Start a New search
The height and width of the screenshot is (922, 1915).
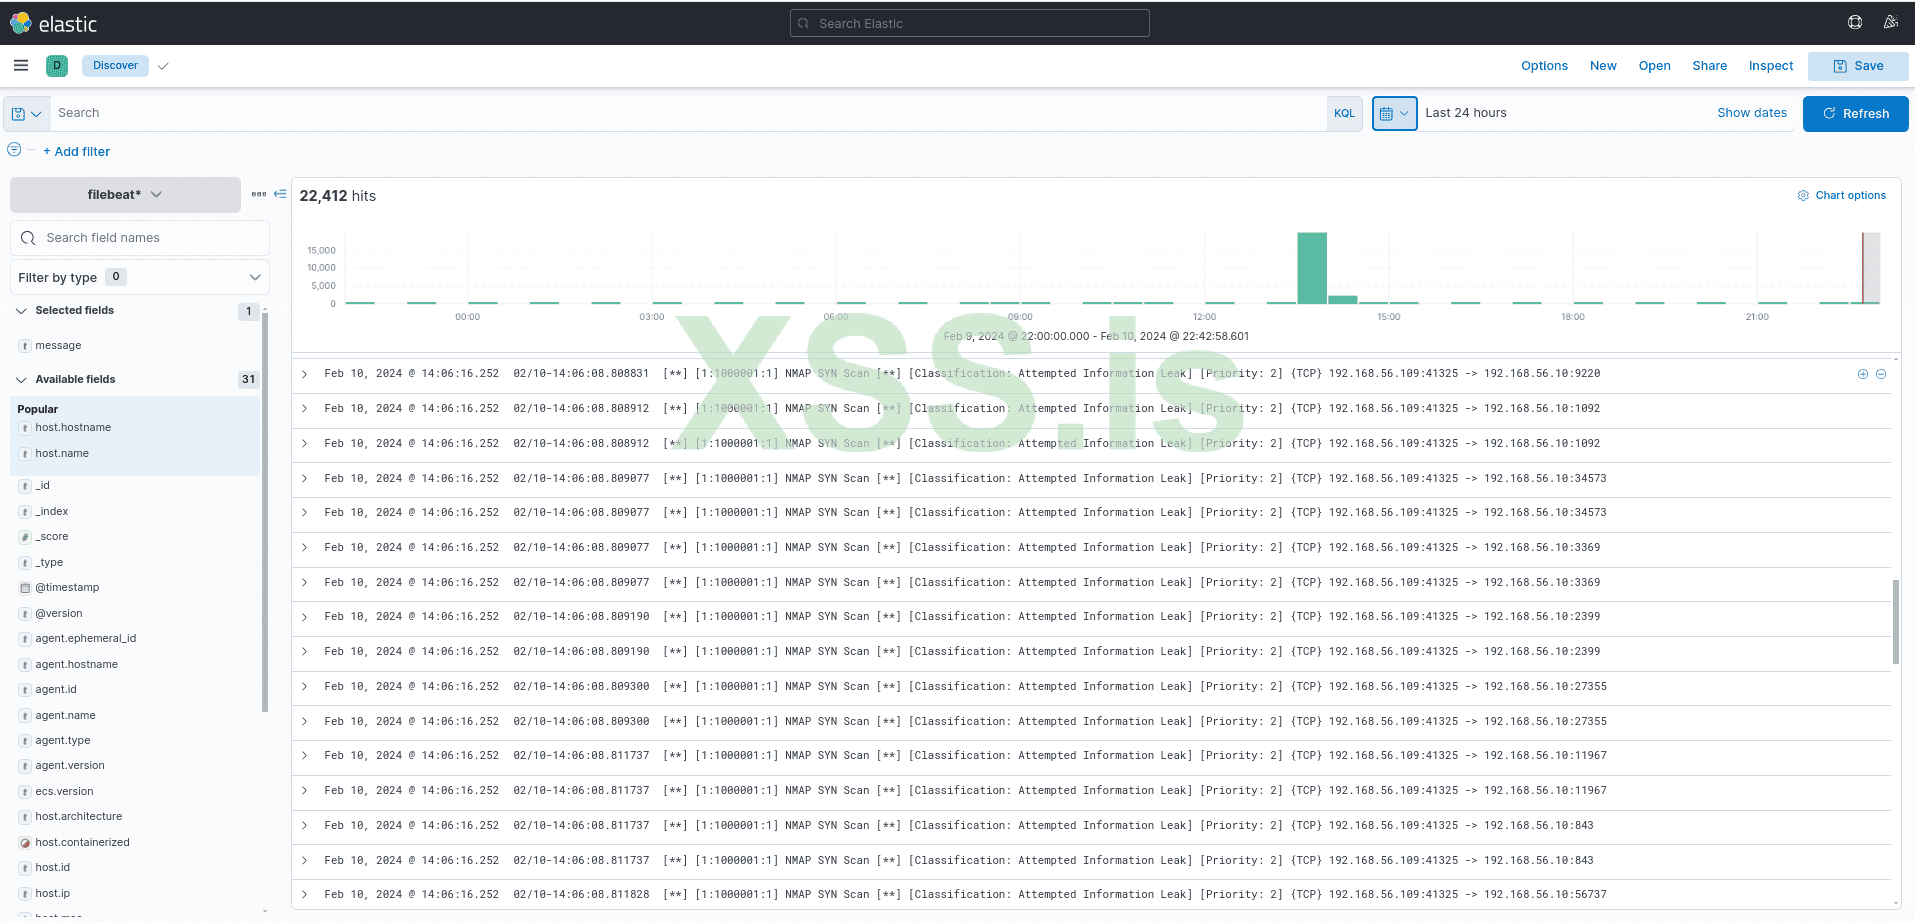1603,66
